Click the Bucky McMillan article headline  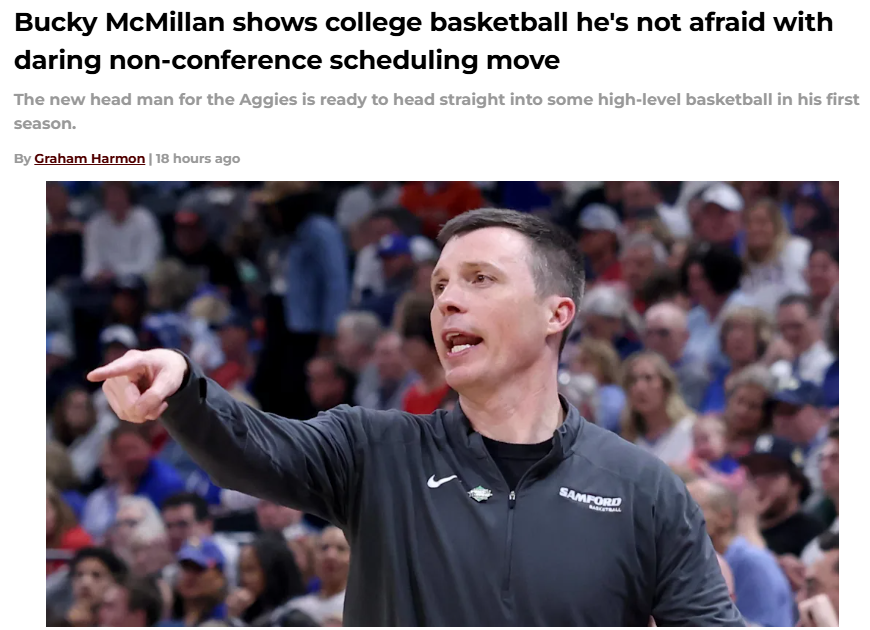pos(423,42)
